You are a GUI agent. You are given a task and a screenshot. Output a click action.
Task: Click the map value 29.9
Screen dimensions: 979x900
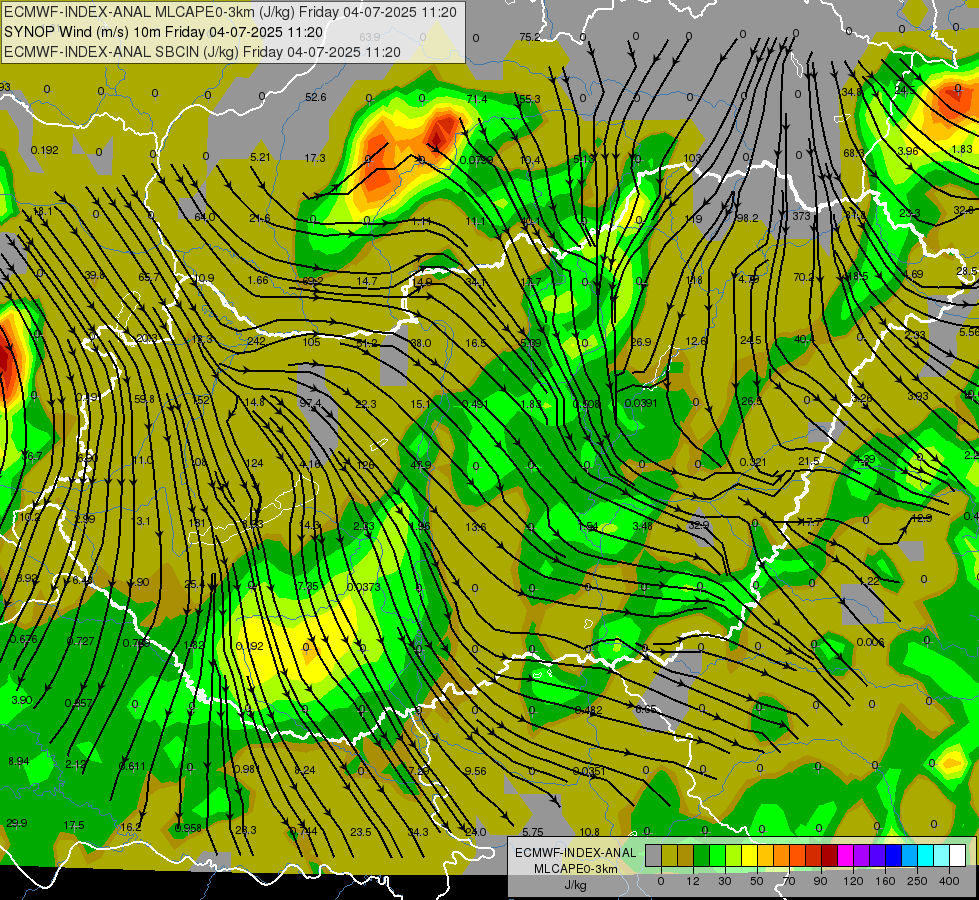(x=17, y=823)
